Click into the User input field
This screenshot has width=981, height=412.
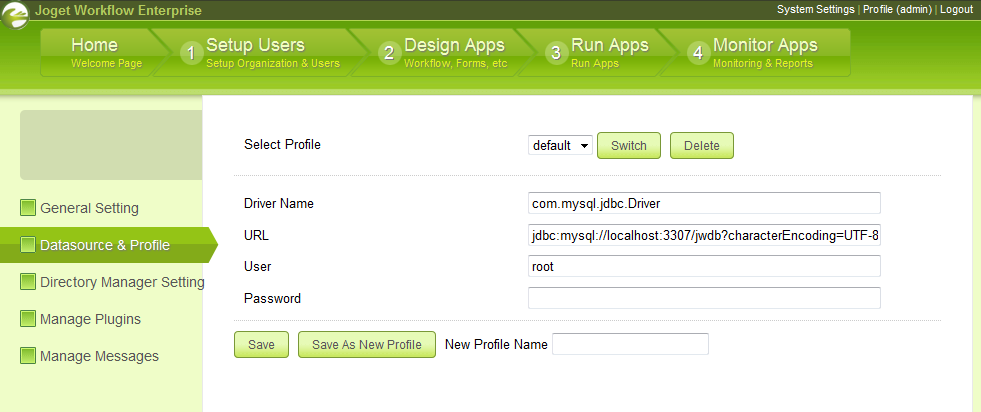click(704, 266)
